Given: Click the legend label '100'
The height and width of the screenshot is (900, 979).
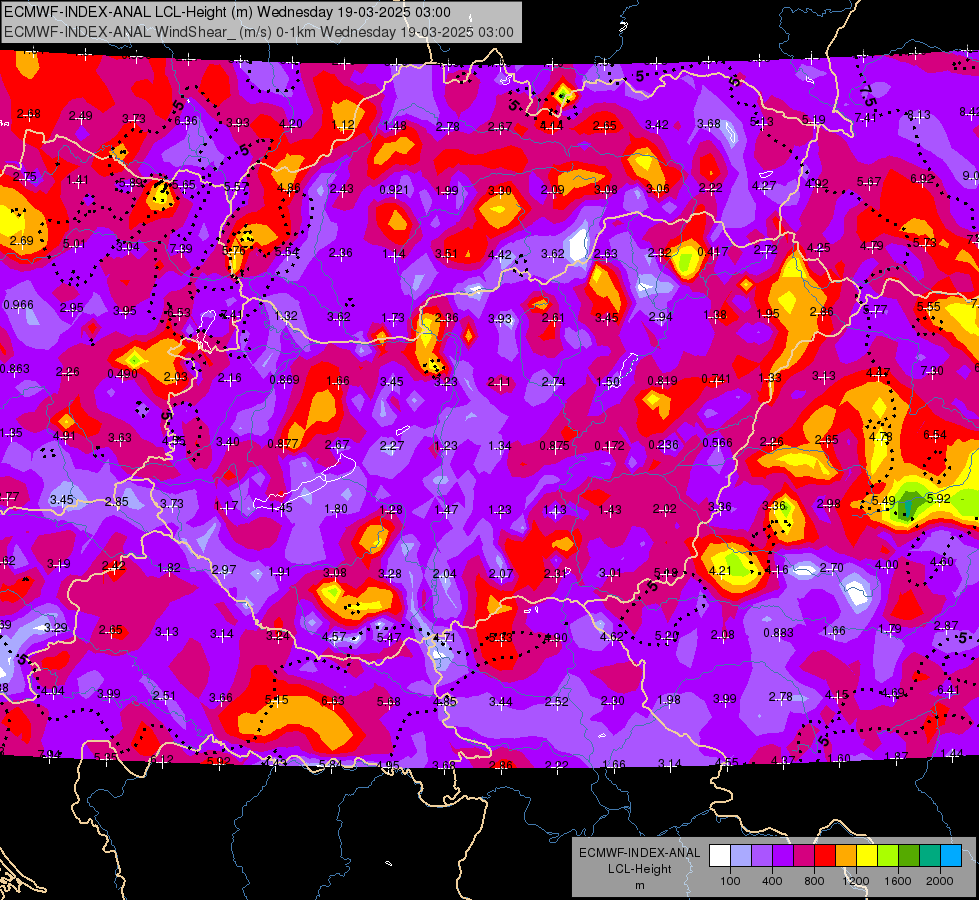Looking at the screenshot, I should (730, 881).
